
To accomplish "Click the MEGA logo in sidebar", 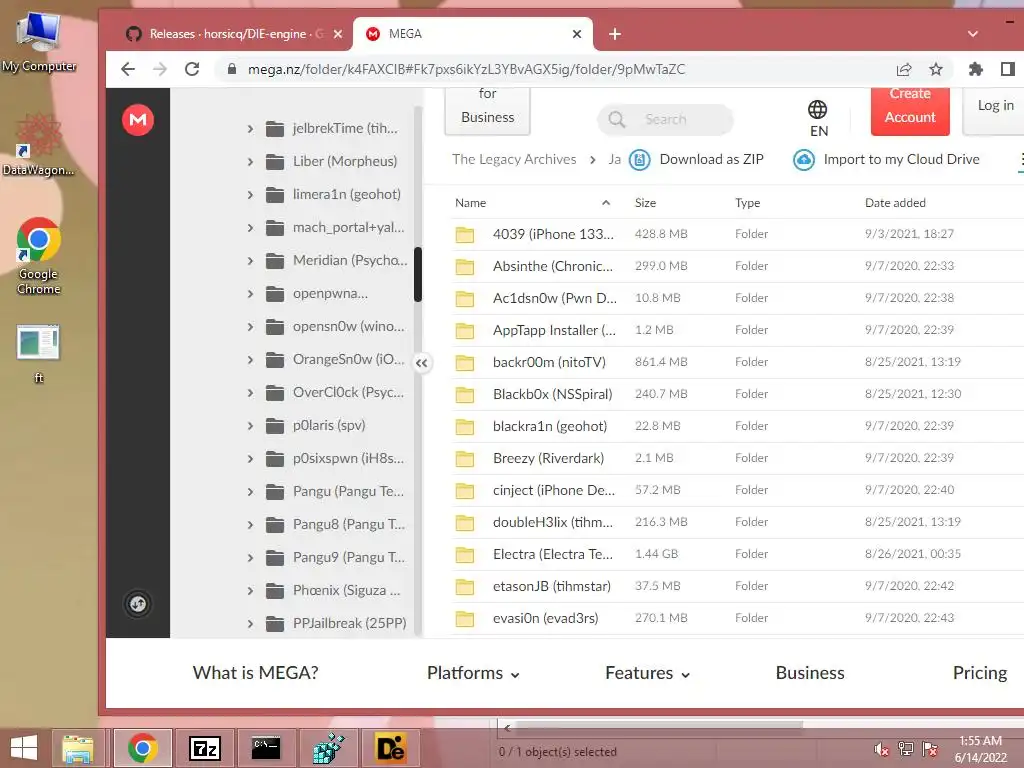I will pyautogui.click(x=138, y=120).
